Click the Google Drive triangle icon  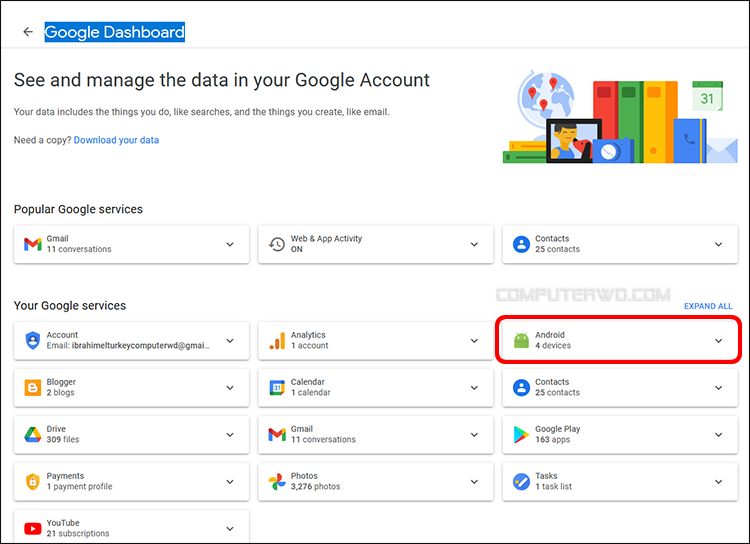click(33, 434)
